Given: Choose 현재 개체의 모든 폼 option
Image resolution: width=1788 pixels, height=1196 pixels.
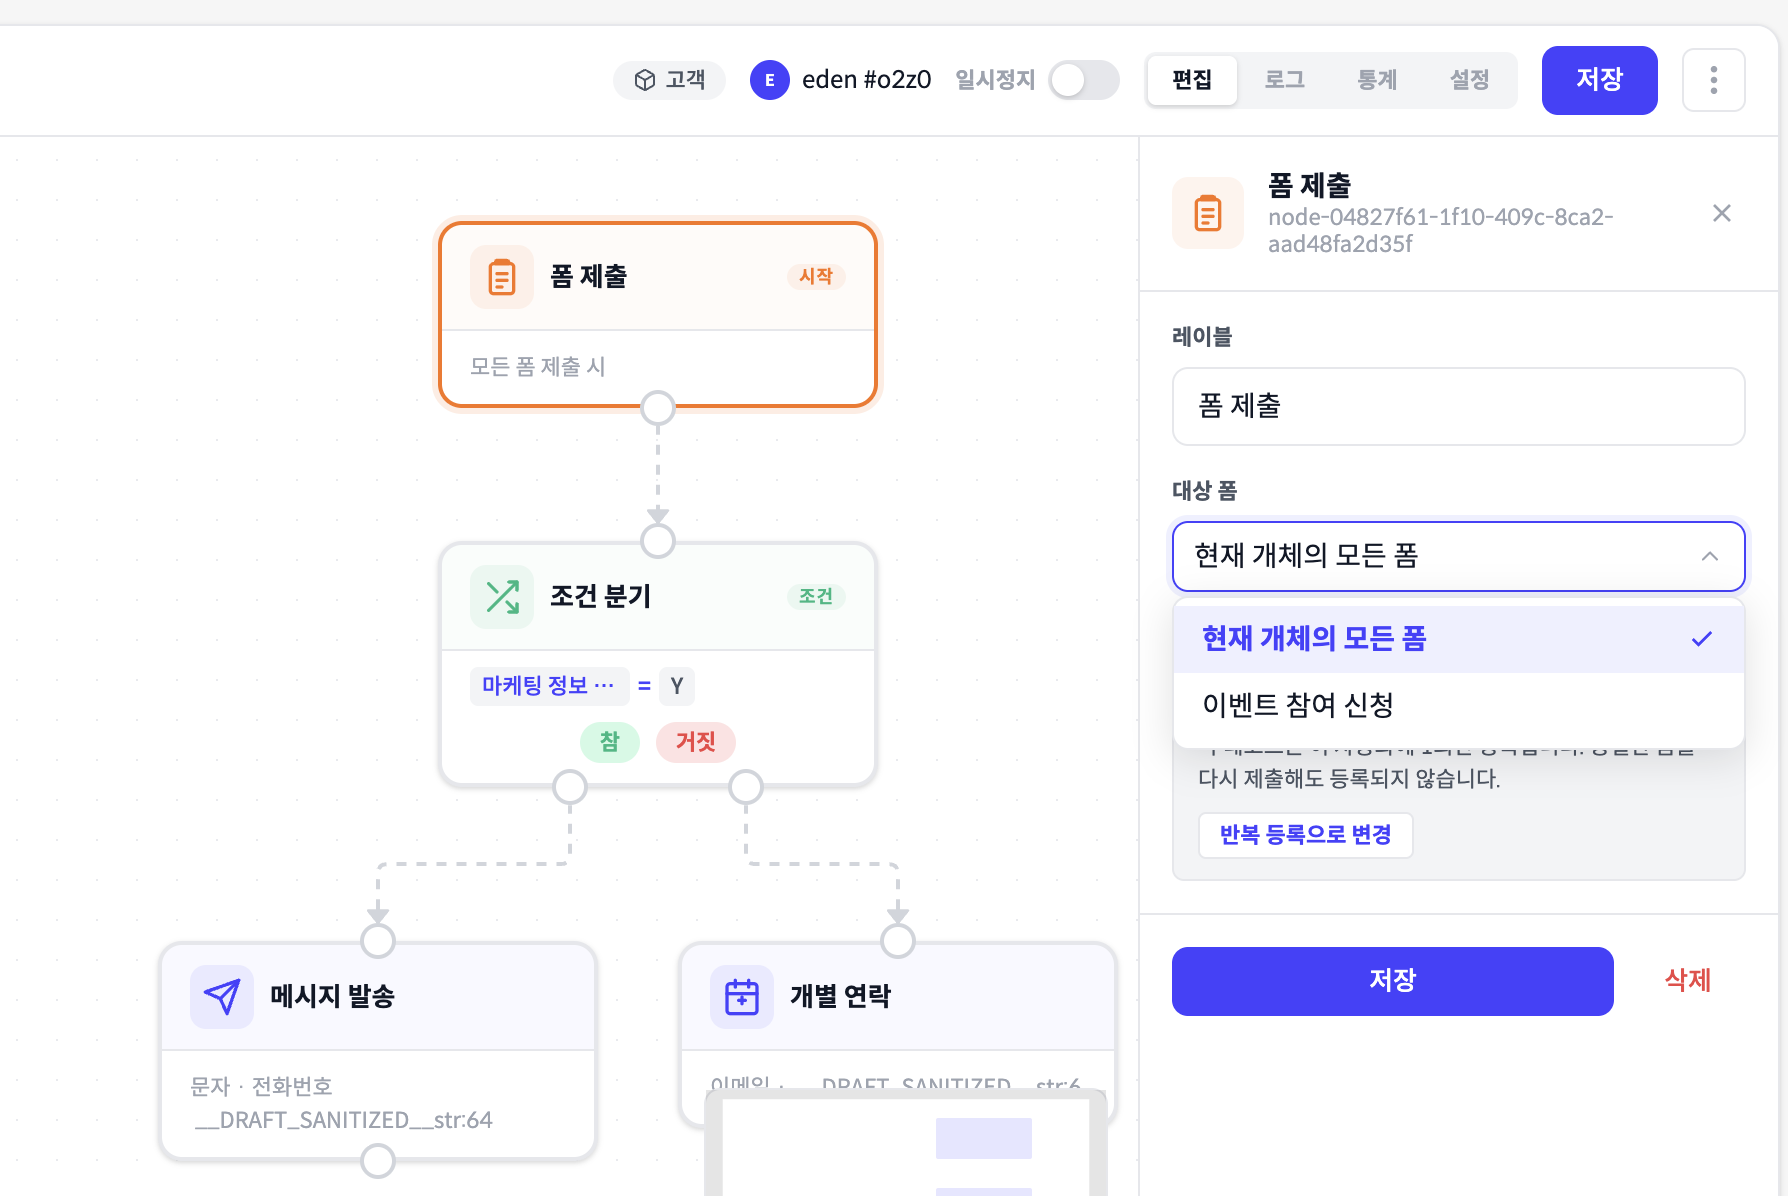Looking at the screenshot, I should (x=1314, y=638).
